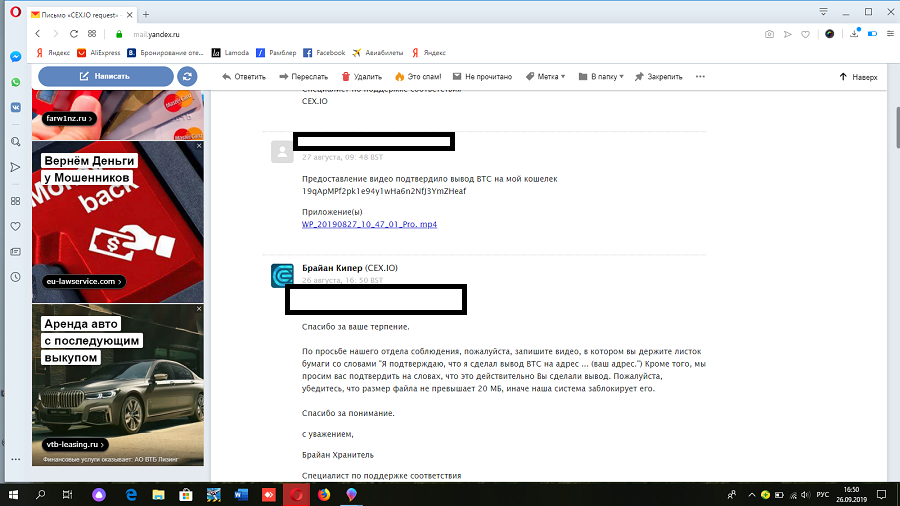
Task: Go back to previous page
Action: [38, 34]
